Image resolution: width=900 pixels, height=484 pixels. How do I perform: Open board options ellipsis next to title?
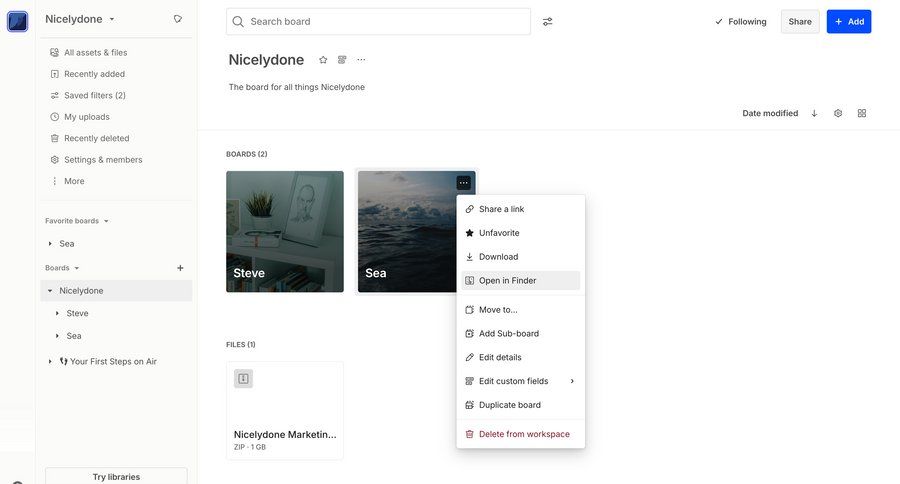[361, 60]
